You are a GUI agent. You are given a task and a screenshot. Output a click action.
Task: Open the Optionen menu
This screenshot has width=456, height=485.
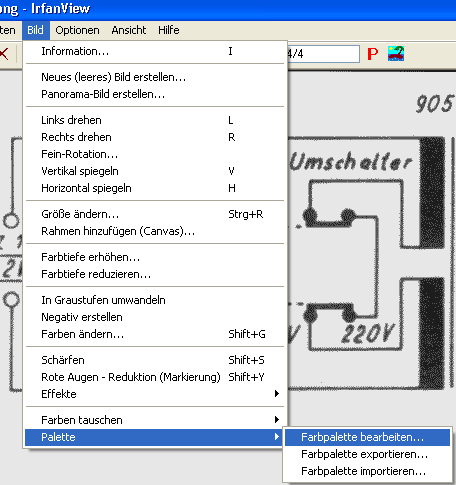[77, 30]
